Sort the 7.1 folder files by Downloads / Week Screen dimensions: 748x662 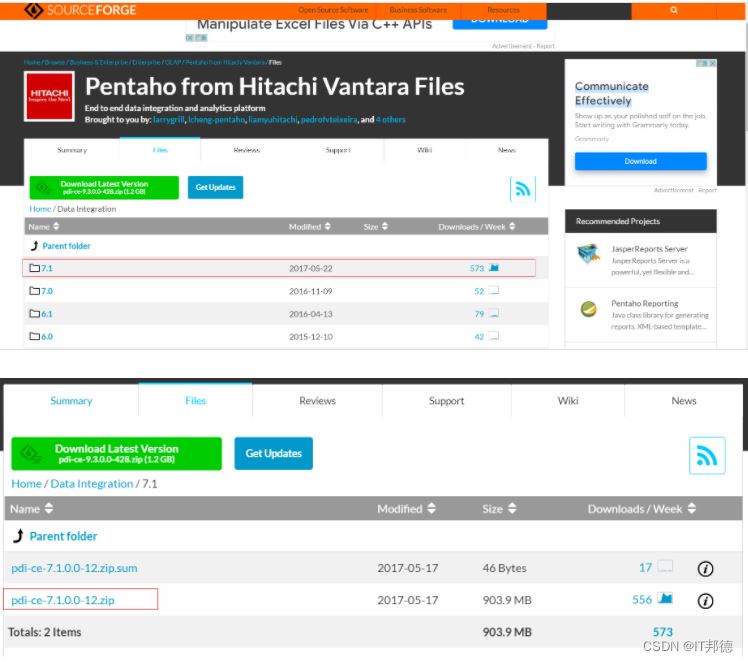641,509
